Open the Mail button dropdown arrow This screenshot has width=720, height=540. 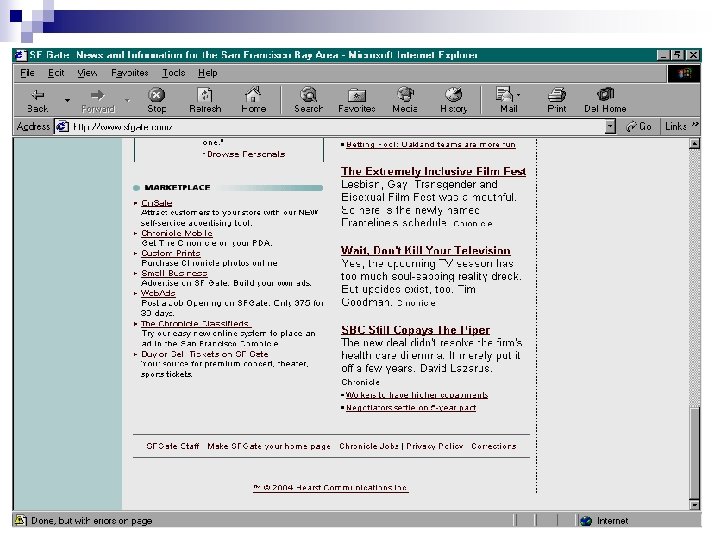pos(518,95)
